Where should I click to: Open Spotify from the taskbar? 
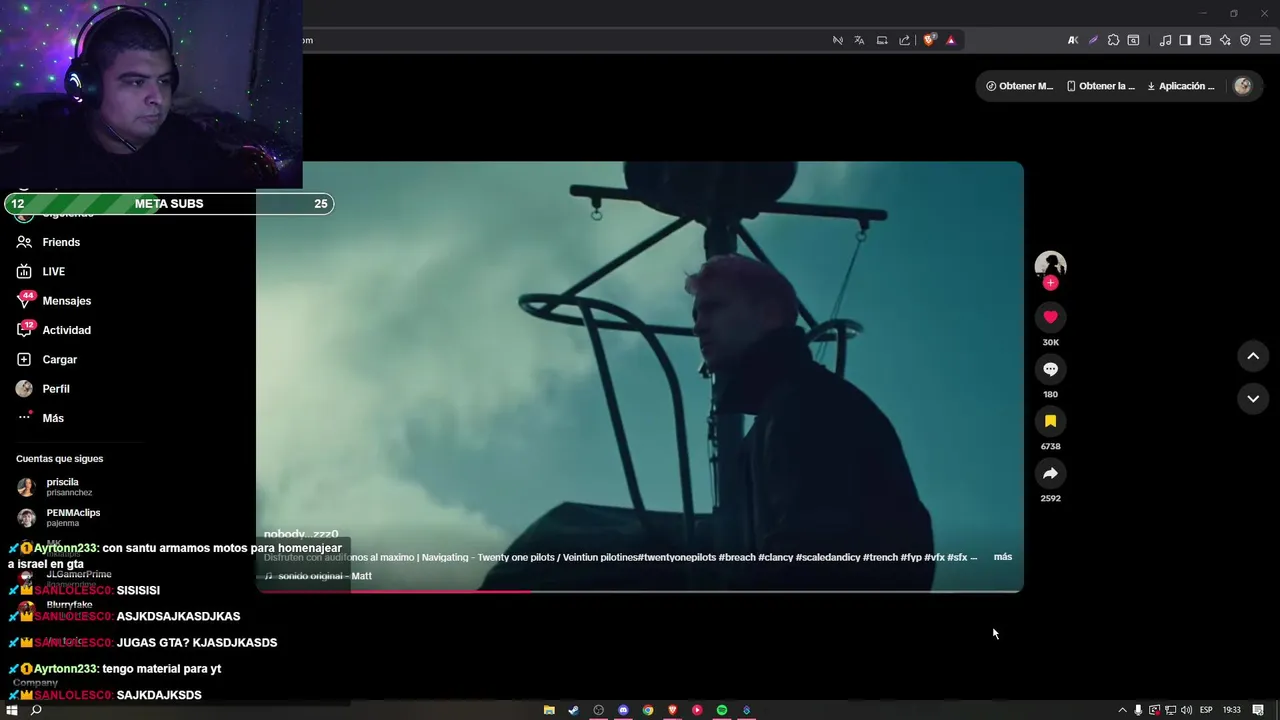tap(722, 710)
